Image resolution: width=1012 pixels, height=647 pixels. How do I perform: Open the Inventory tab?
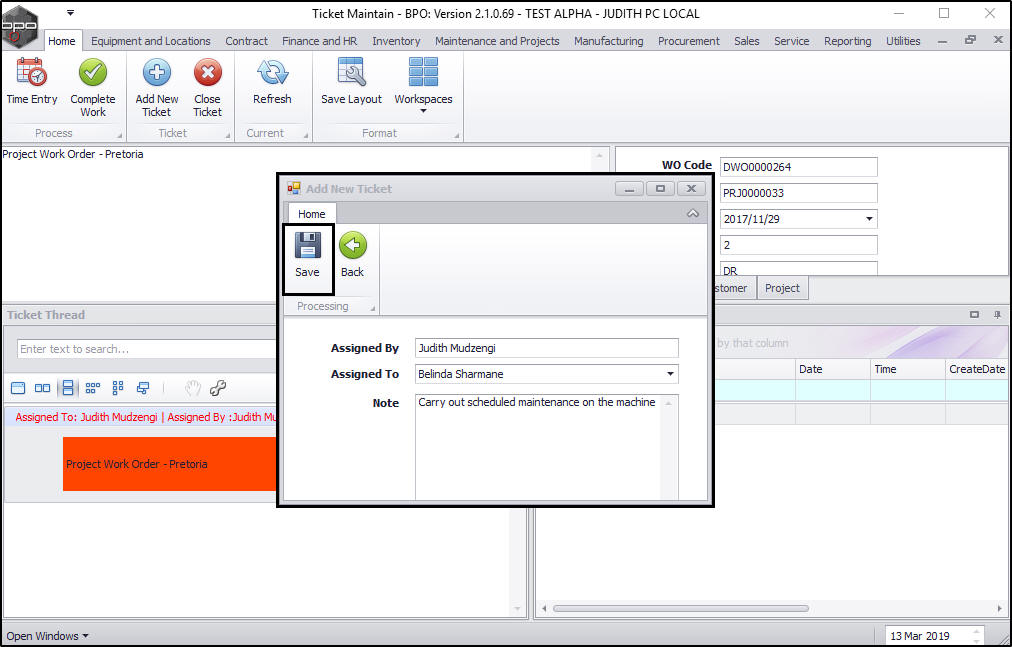point(396,41)
